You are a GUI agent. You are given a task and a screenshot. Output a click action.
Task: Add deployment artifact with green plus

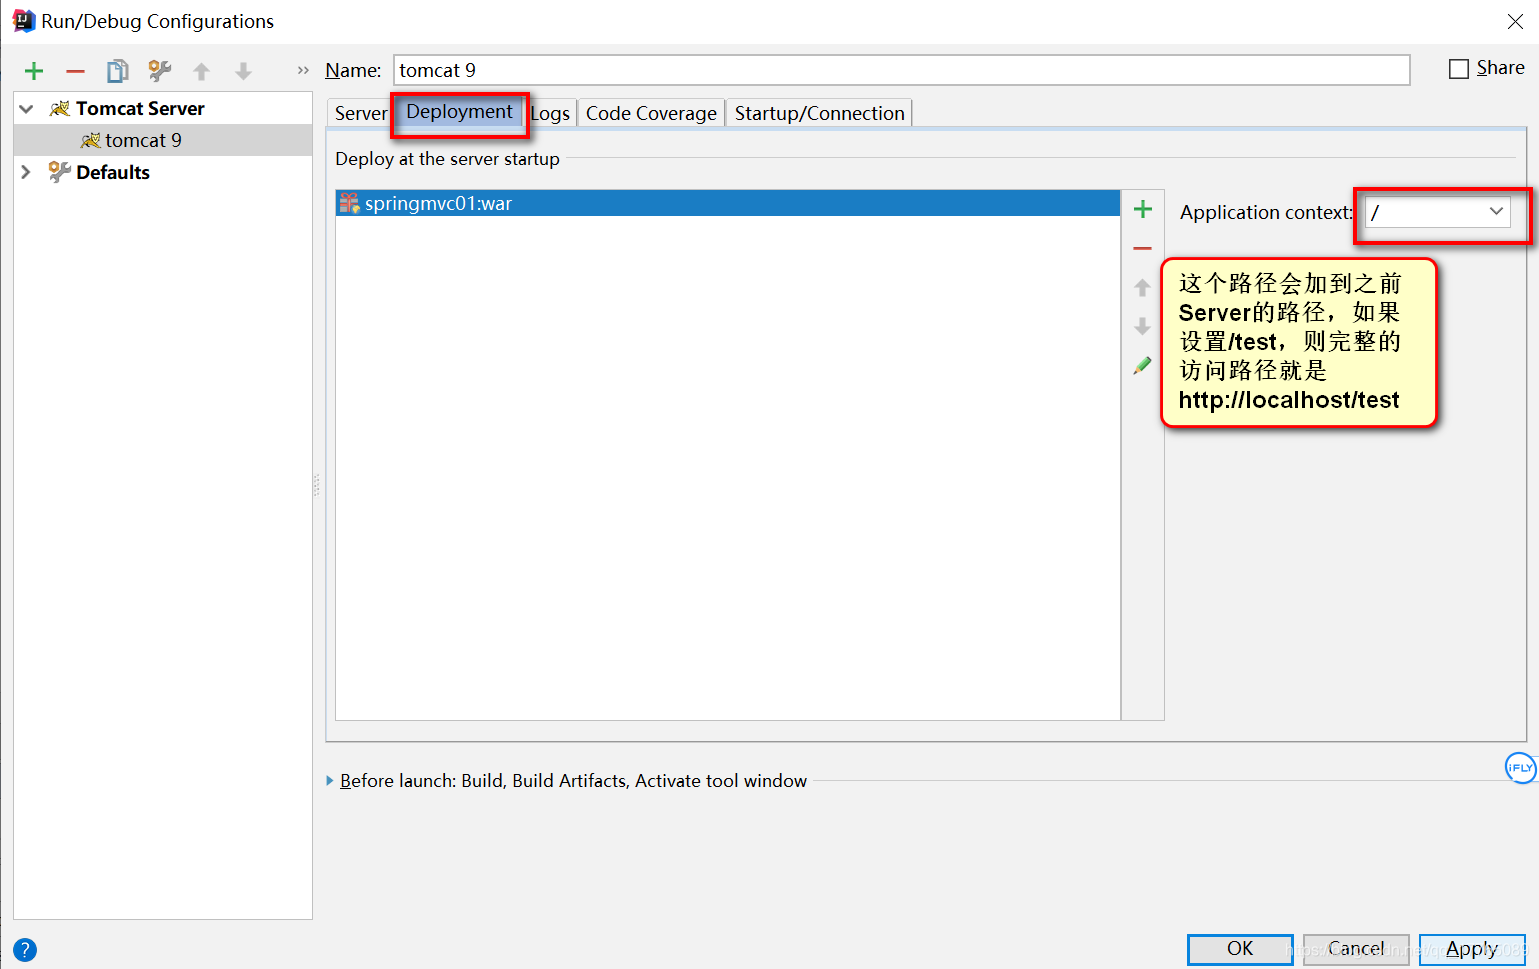tap(1143, 209)
